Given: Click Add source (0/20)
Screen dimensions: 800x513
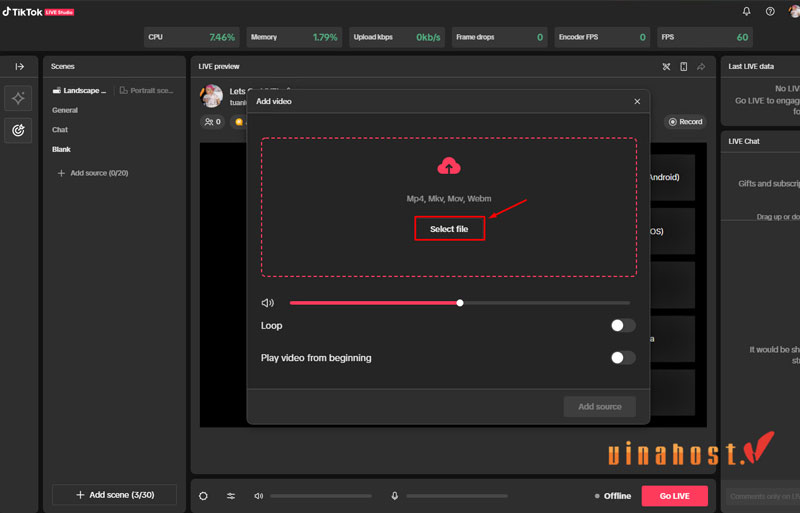Looking at the screenshot, I should (x=93, y=173).
